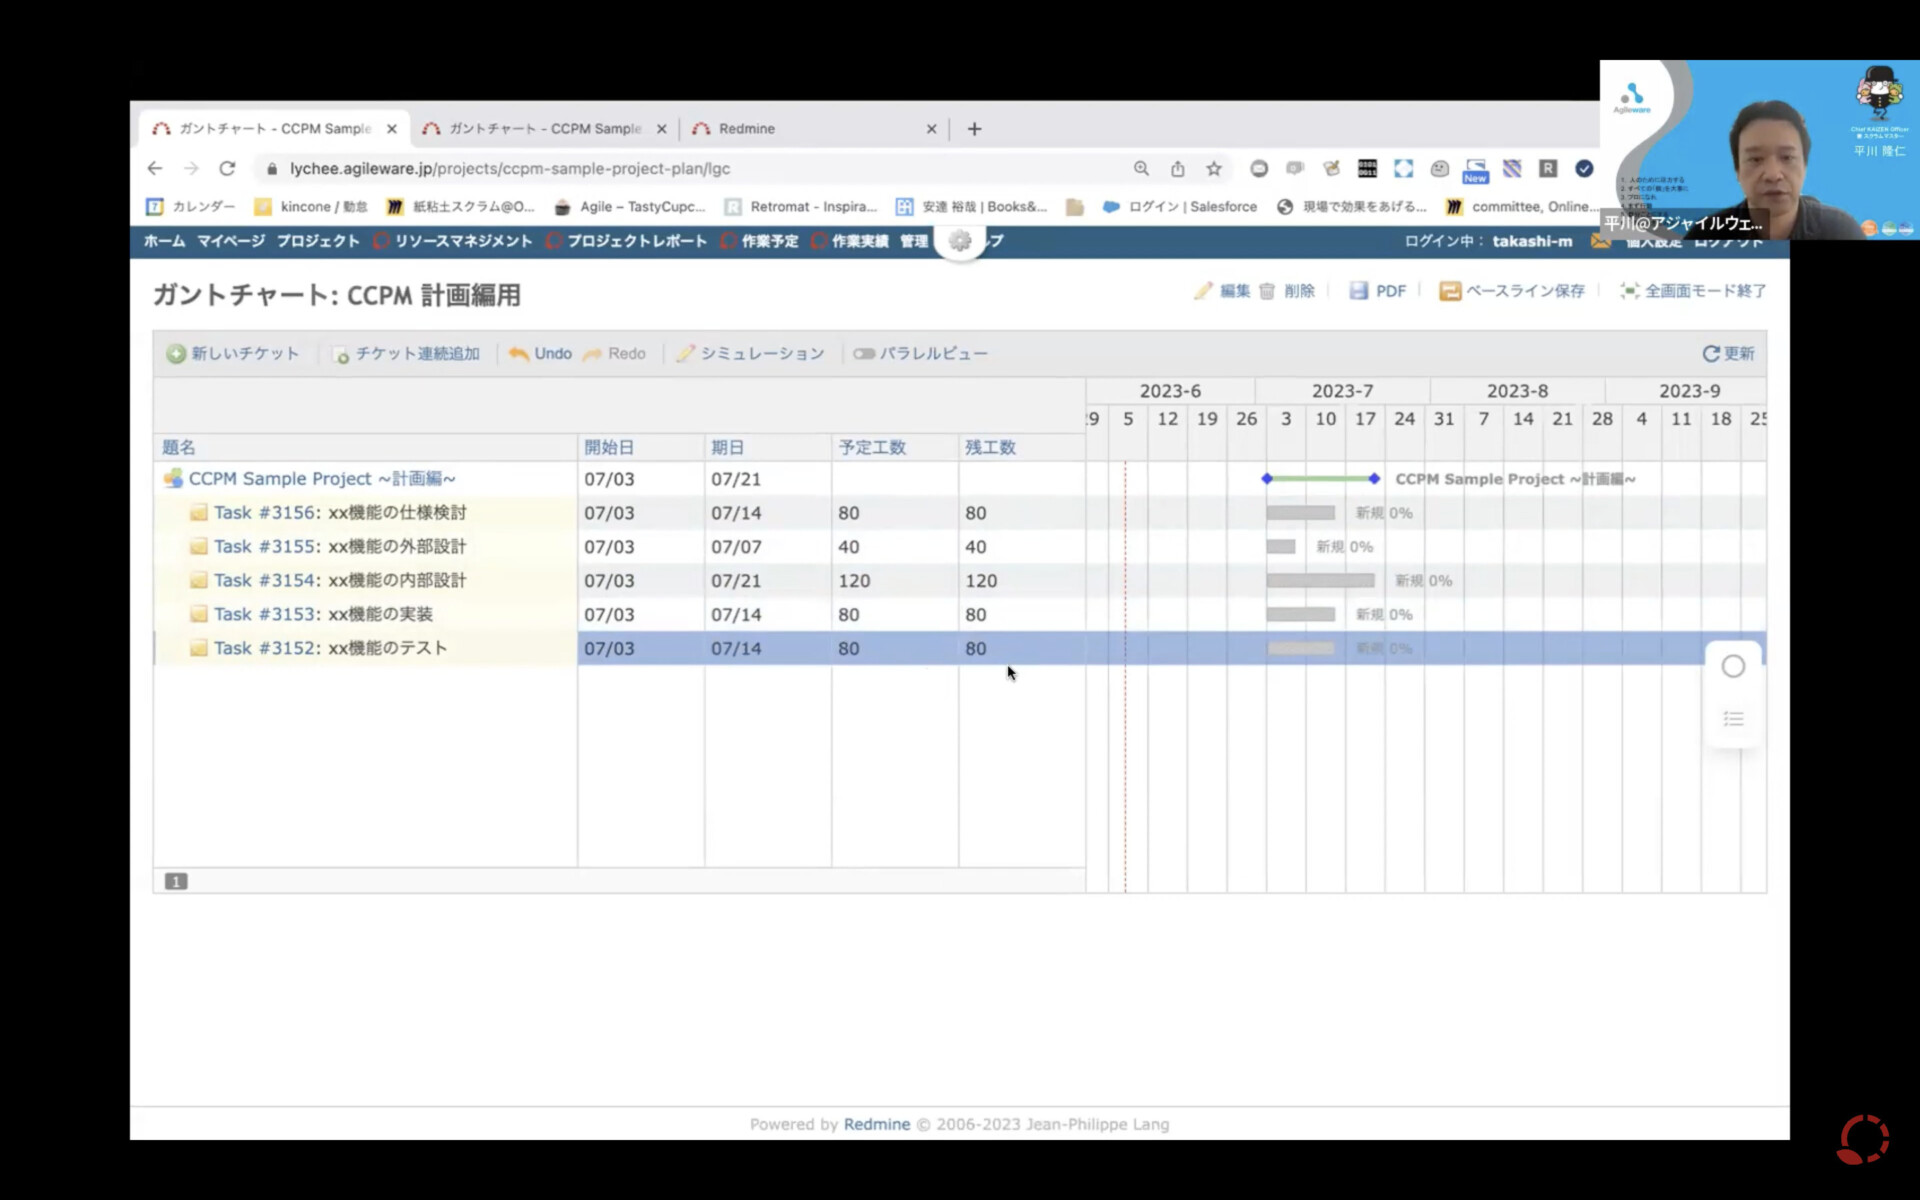This screenshot has width=1920, height=1200.
Task: Reload the page in the browser
Action: 228,169
